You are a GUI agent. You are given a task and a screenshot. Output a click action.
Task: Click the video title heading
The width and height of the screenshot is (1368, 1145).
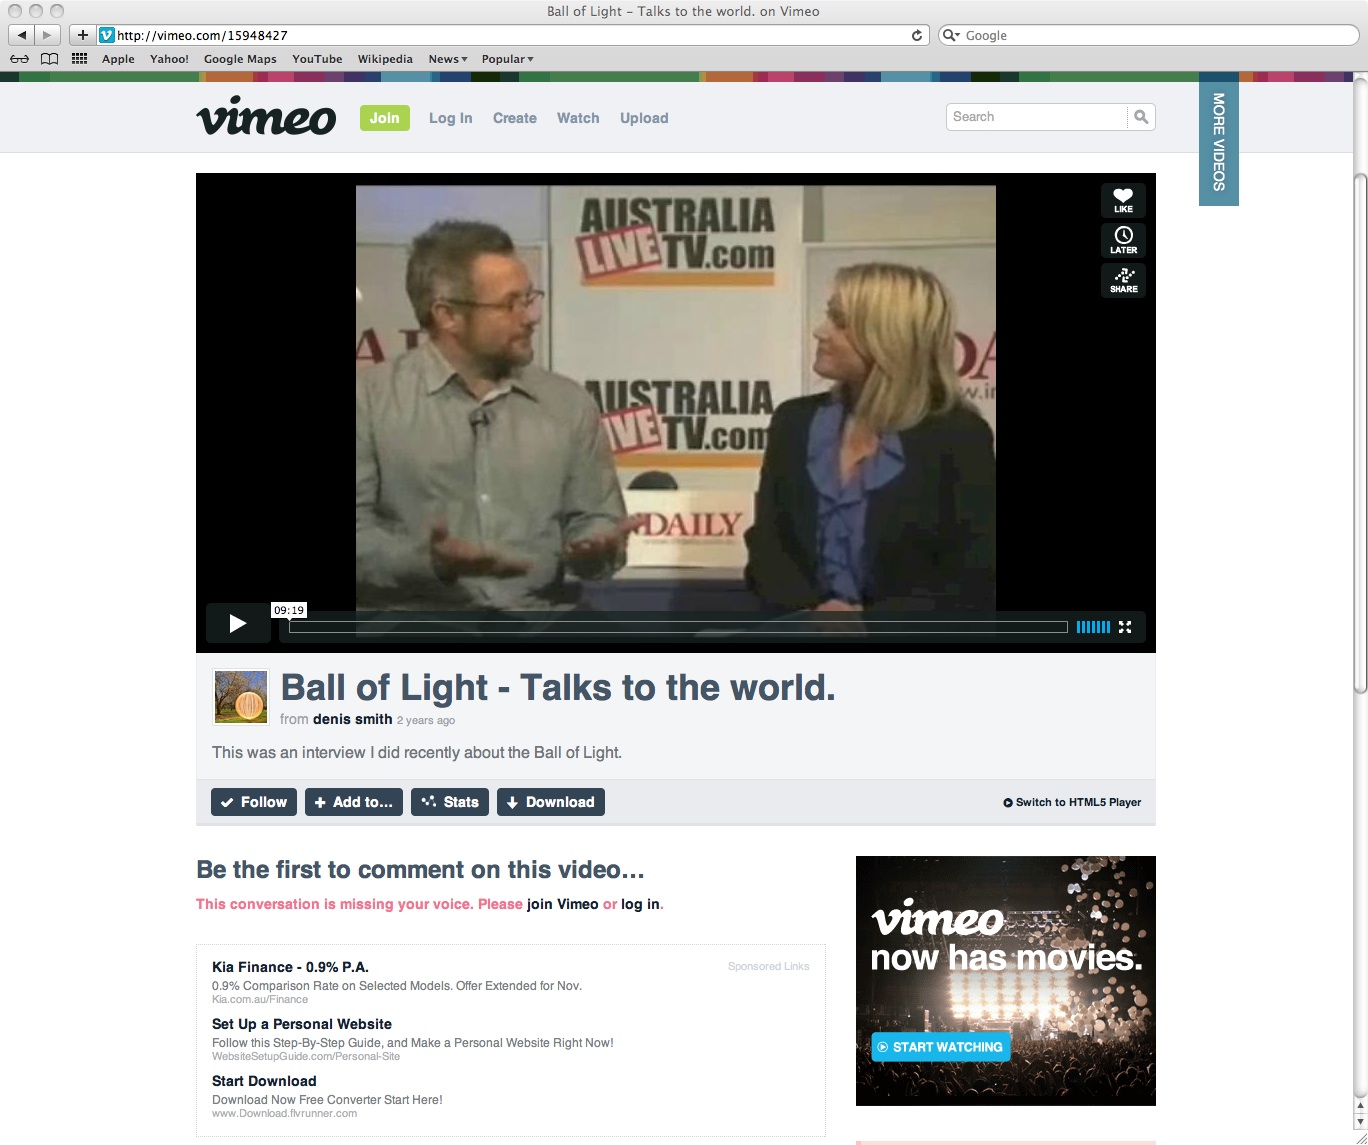point(558,688)
